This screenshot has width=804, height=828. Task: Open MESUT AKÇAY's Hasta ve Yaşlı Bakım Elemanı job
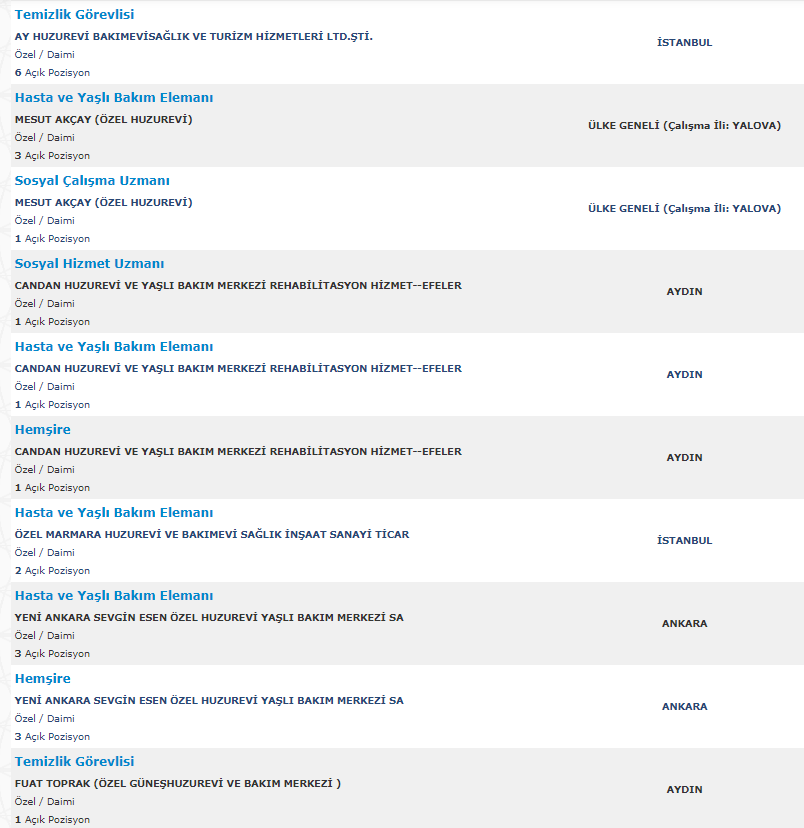click(x=113, y=98)
